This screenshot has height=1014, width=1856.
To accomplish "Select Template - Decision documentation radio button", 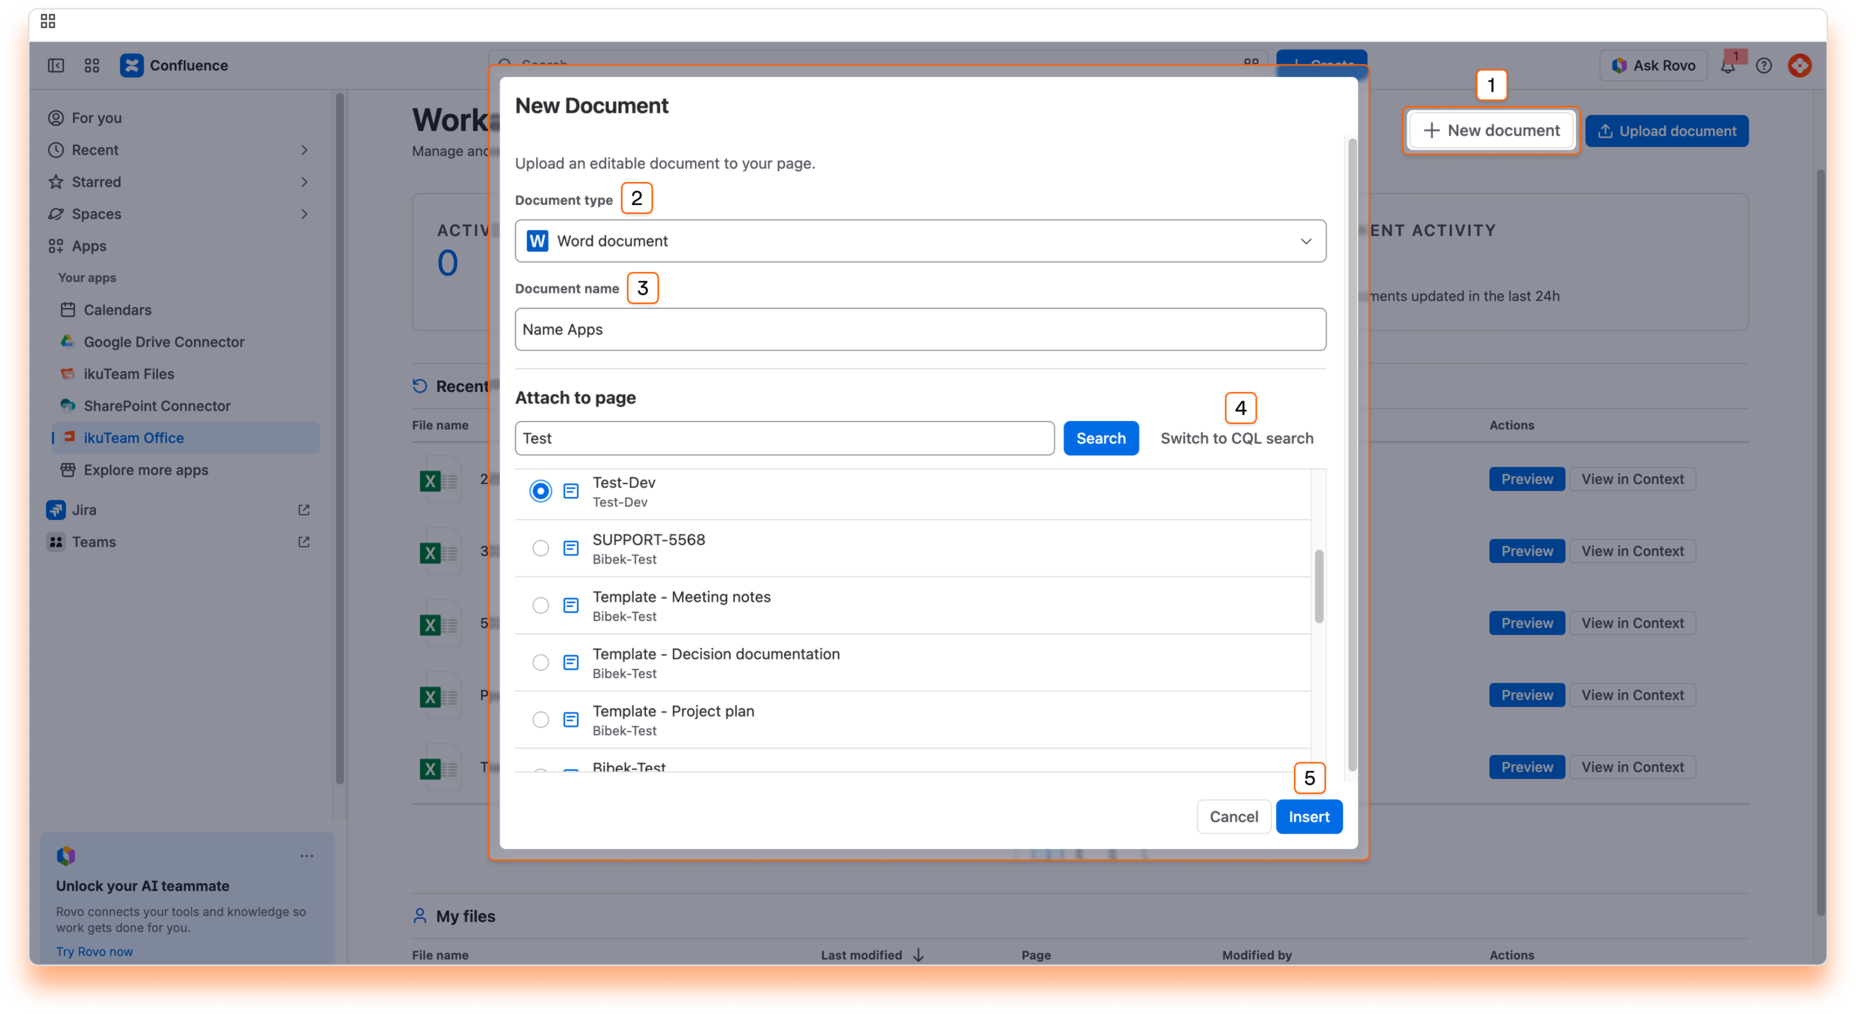I will point(540,662).
